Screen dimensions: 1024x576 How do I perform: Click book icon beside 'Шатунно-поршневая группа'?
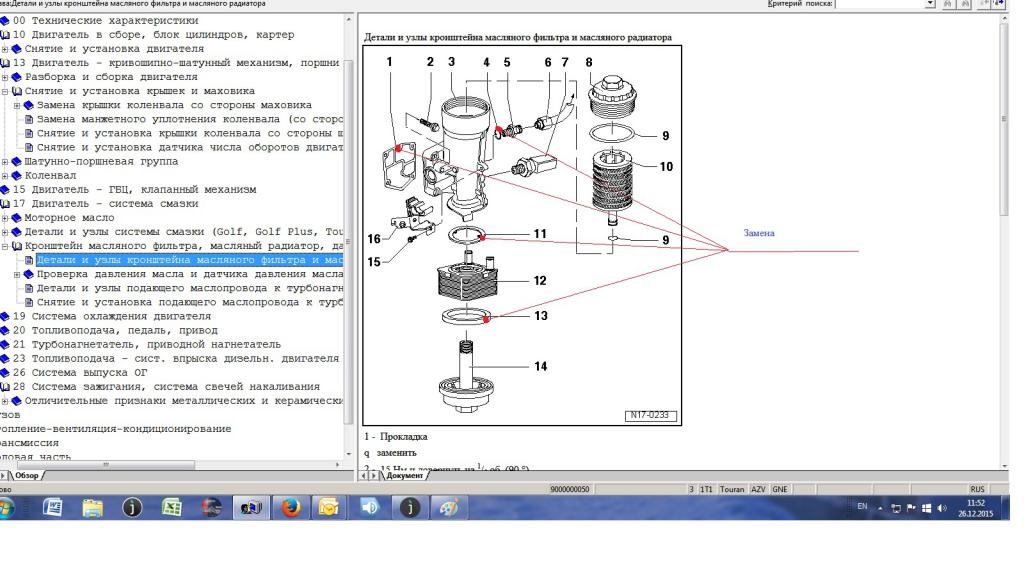pyautogui.click(x=17, y=161)
